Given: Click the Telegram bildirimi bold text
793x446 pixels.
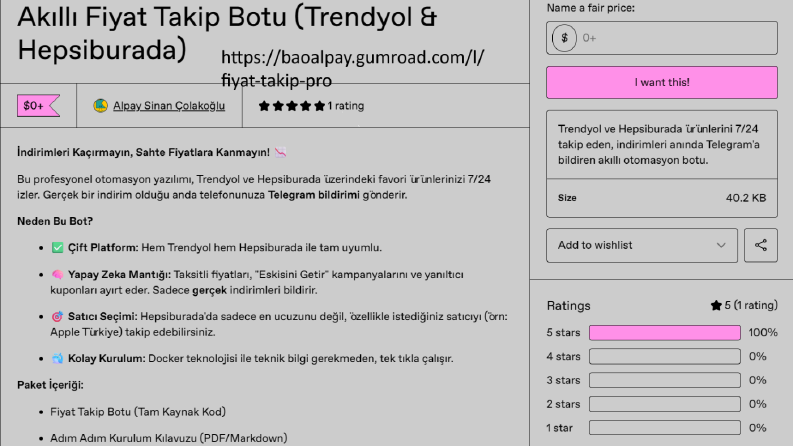Looking at the screenshot, I should [314, 195].
